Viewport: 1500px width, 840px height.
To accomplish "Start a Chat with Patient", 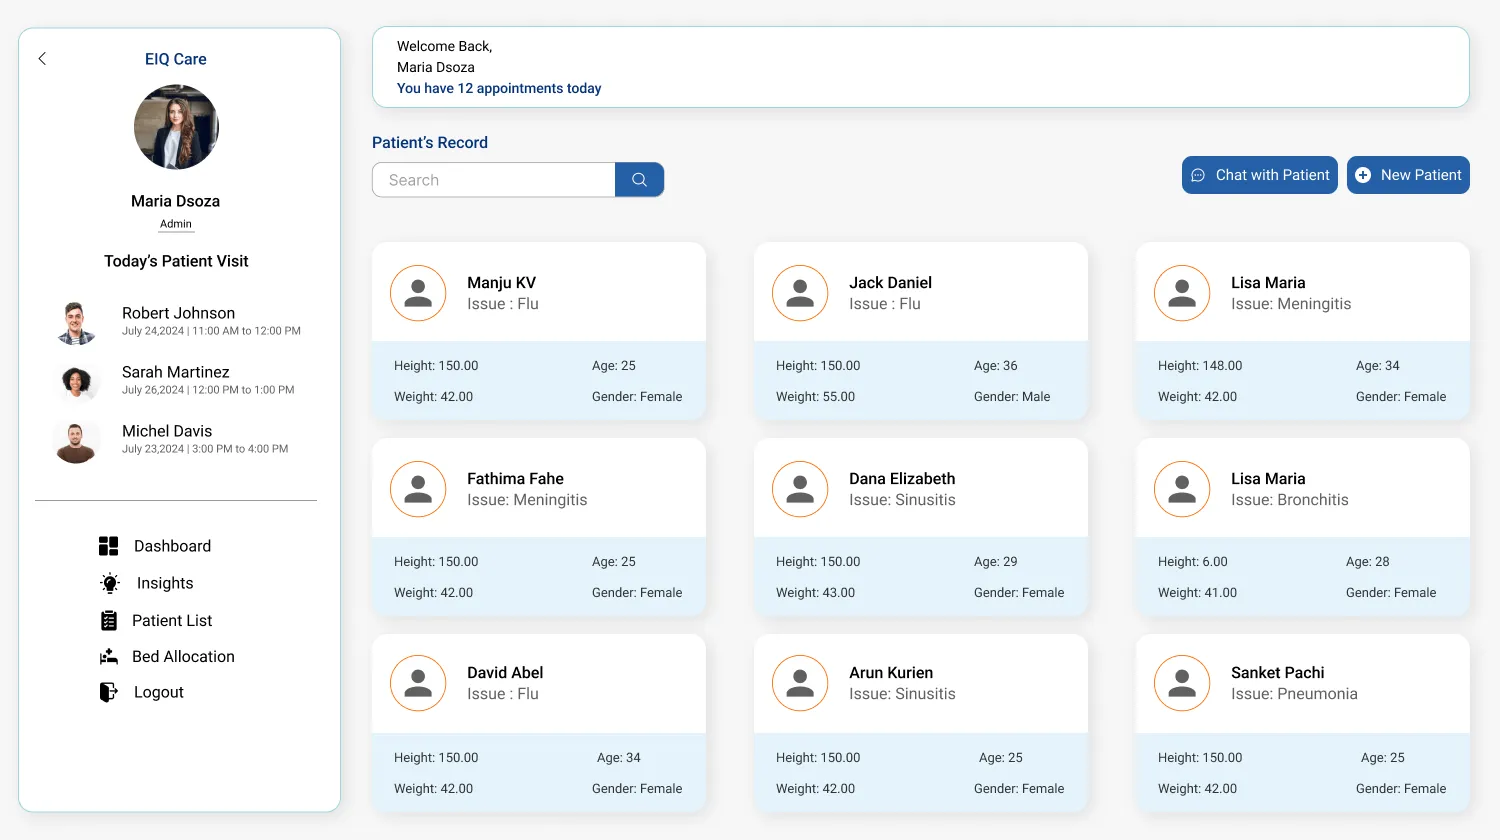I will (x=1259, y=175).
